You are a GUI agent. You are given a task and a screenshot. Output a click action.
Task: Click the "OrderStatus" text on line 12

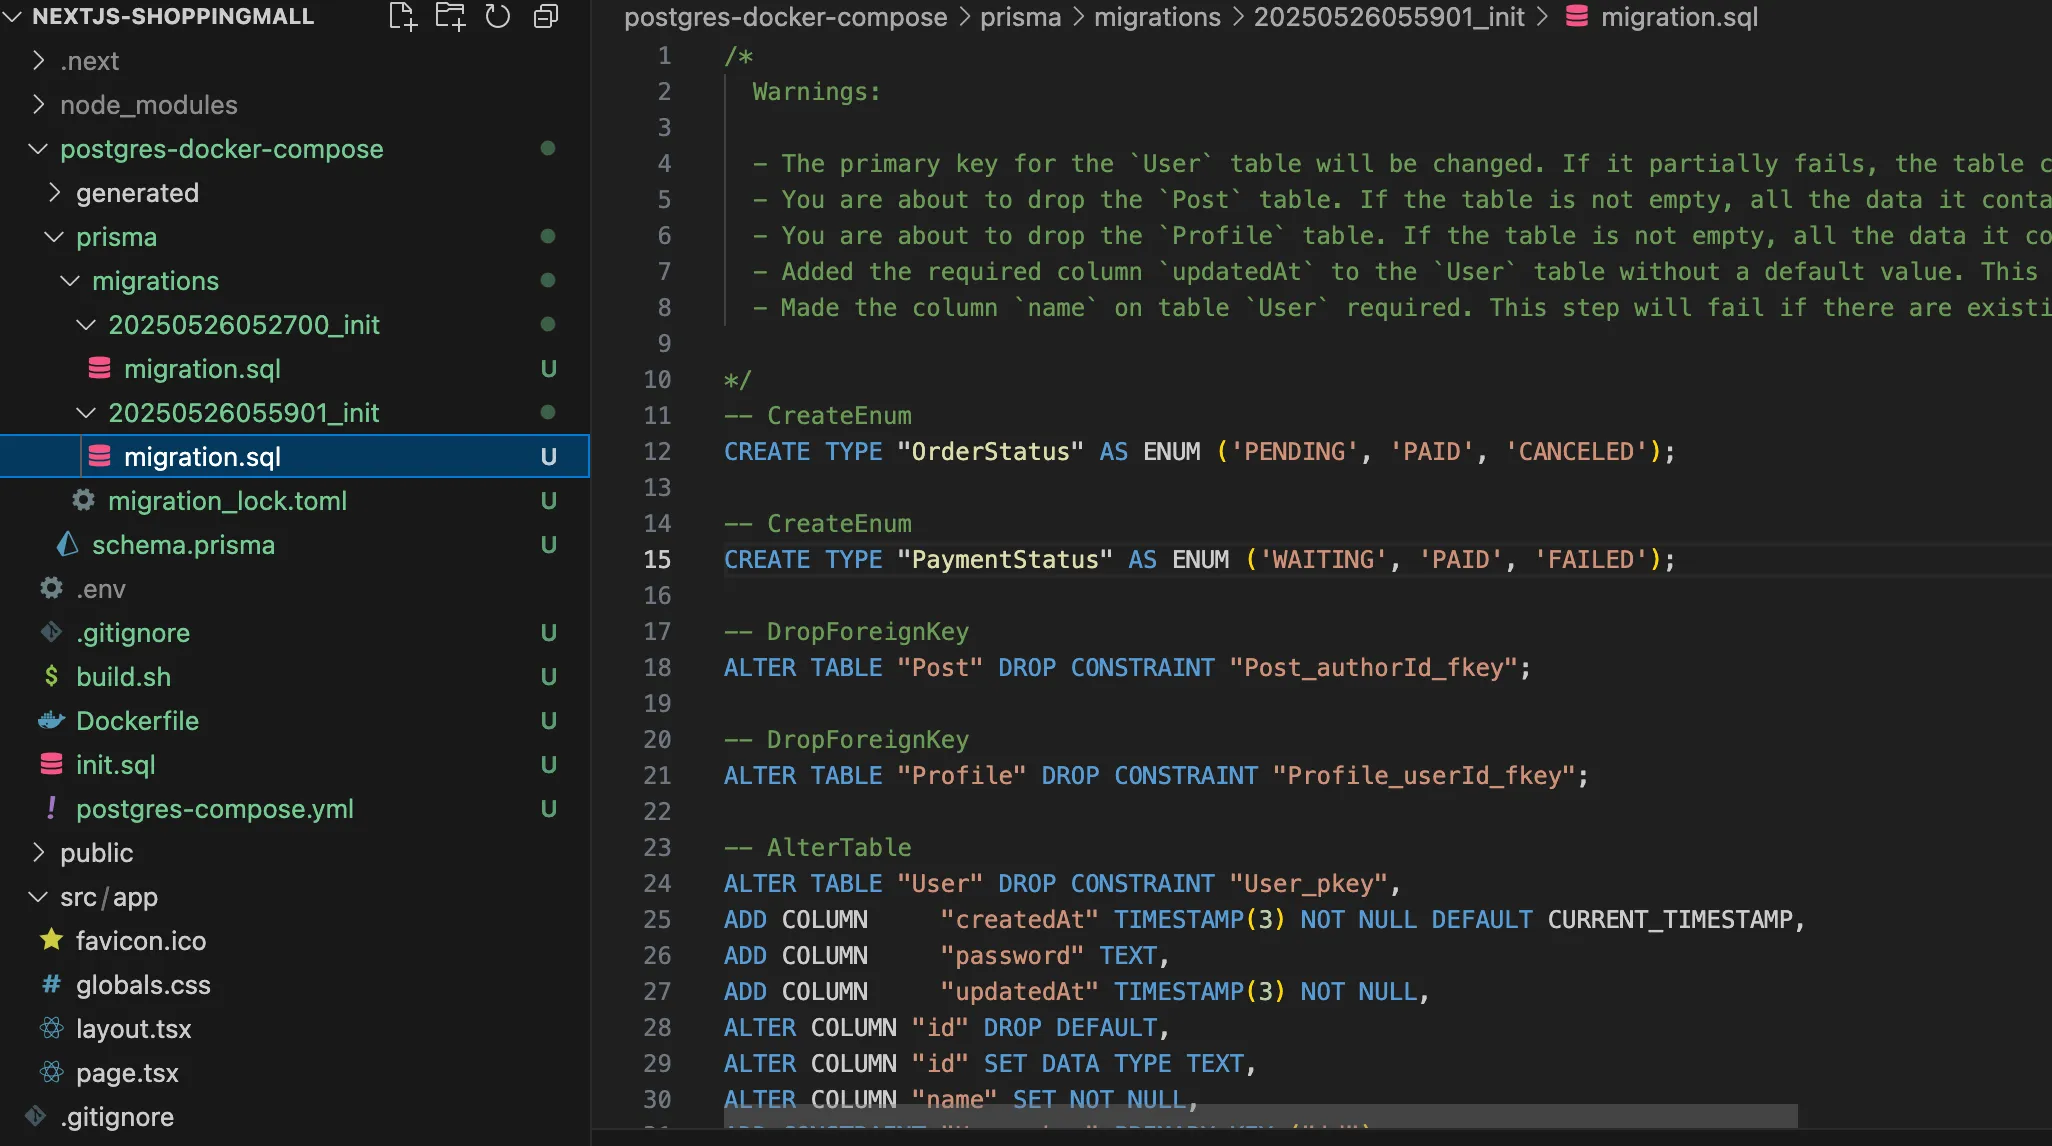click(990, 451)
